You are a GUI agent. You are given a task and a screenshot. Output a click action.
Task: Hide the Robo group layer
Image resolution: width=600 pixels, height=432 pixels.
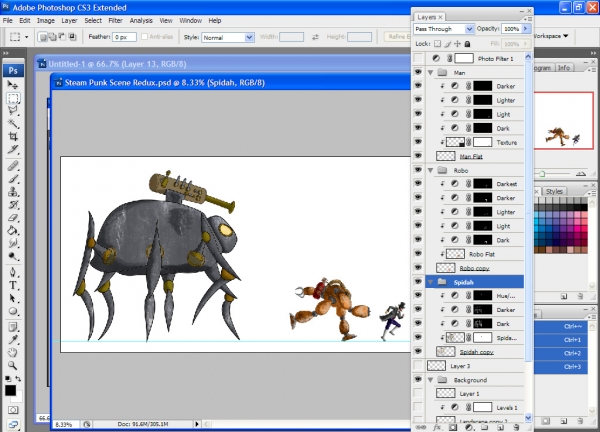tap(418, 170)
